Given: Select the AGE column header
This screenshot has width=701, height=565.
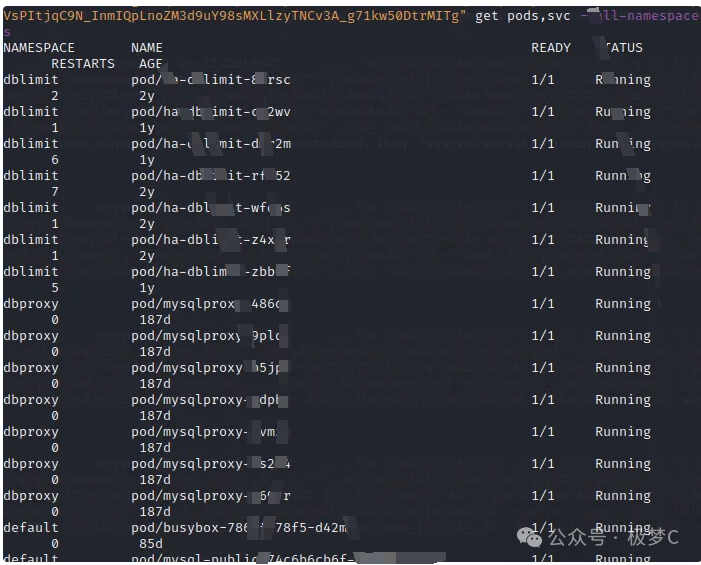Looking at the screenshot, I should pos(151,64).
